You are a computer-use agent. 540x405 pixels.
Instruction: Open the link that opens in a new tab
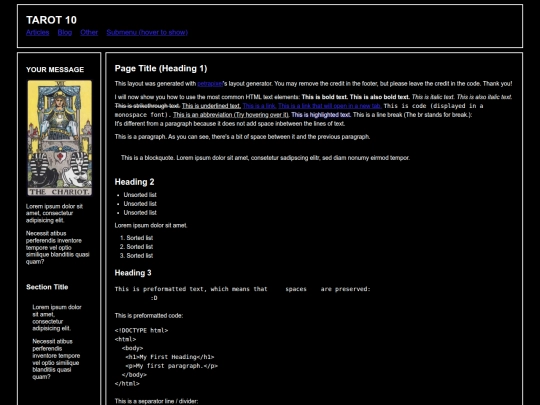[x=330, y=106]
